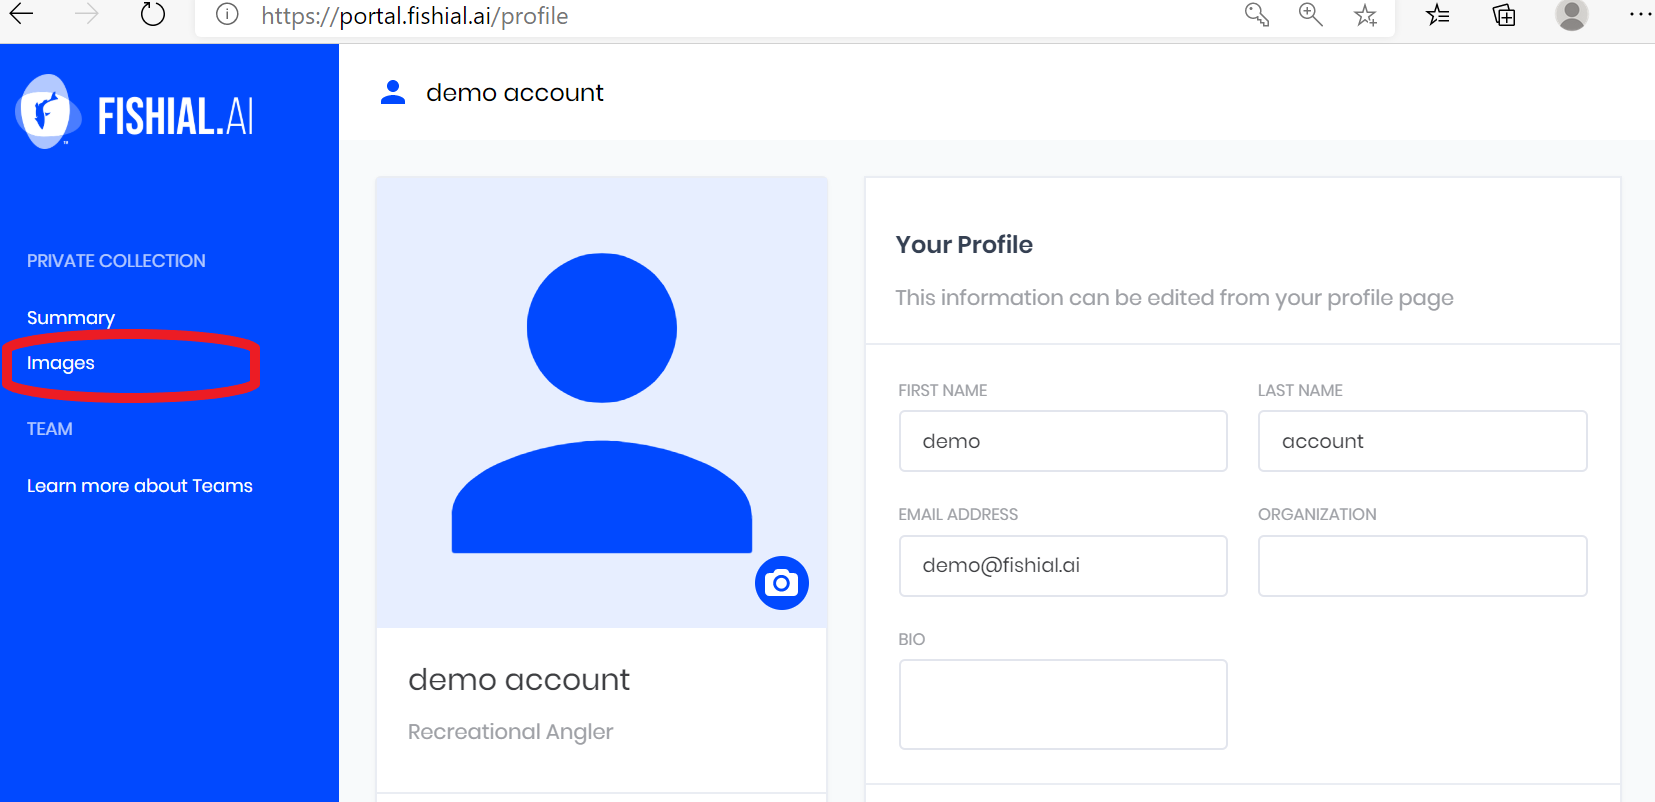Click the First Name field
The height and width of the screenshot is (802, 1655).
tap(1062, 441)
